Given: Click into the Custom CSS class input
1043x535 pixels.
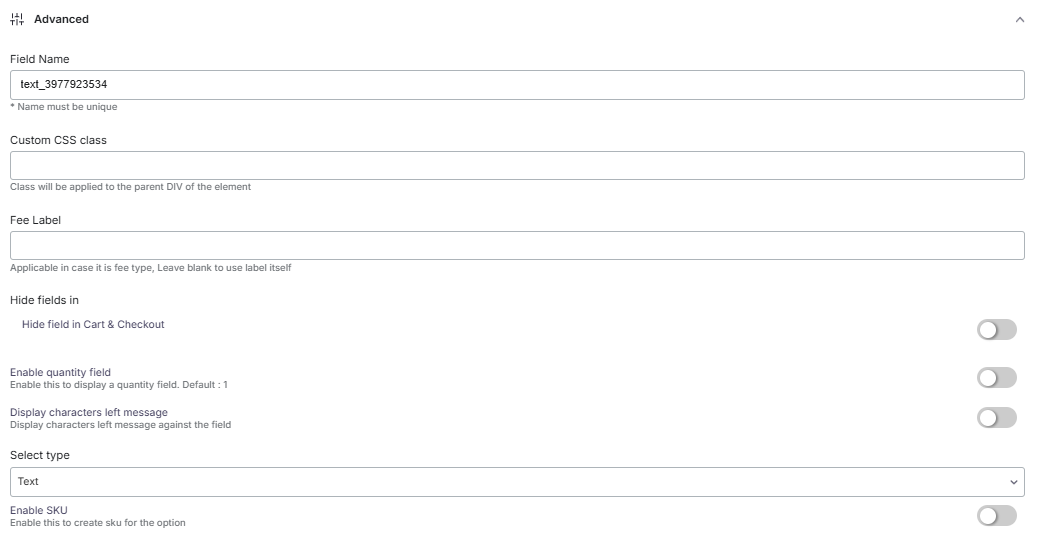Looking at the screenshot, I should pyautogui.click(x=517, y=165).
